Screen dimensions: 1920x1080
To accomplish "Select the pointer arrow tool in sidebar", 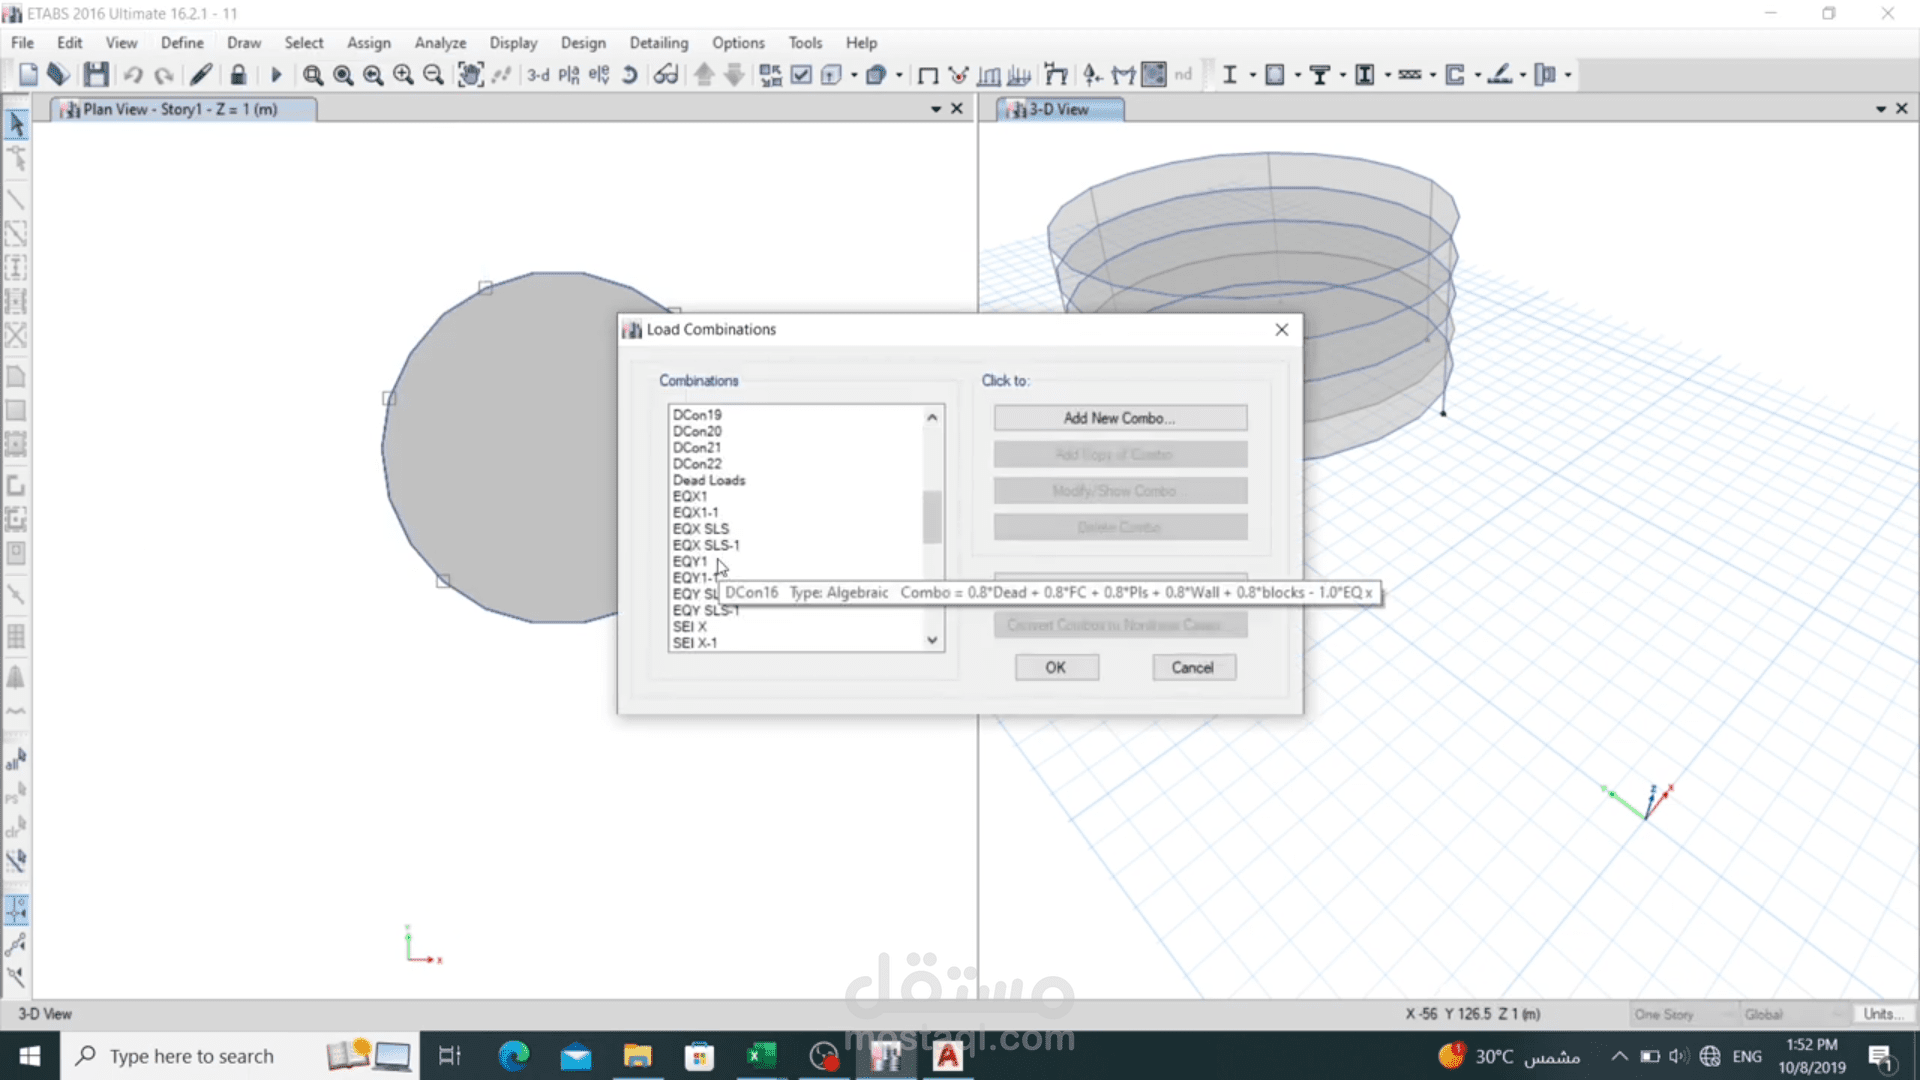I will tap(16, 122).
